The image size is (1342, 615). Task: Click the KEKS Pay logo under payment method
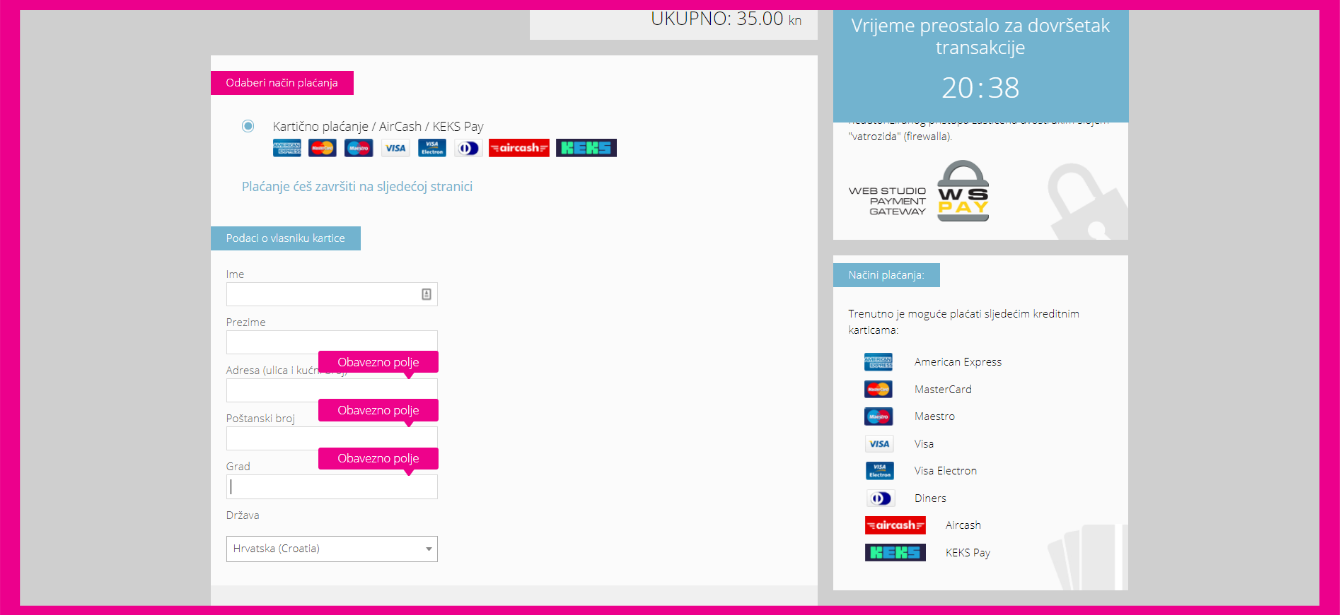586,148
